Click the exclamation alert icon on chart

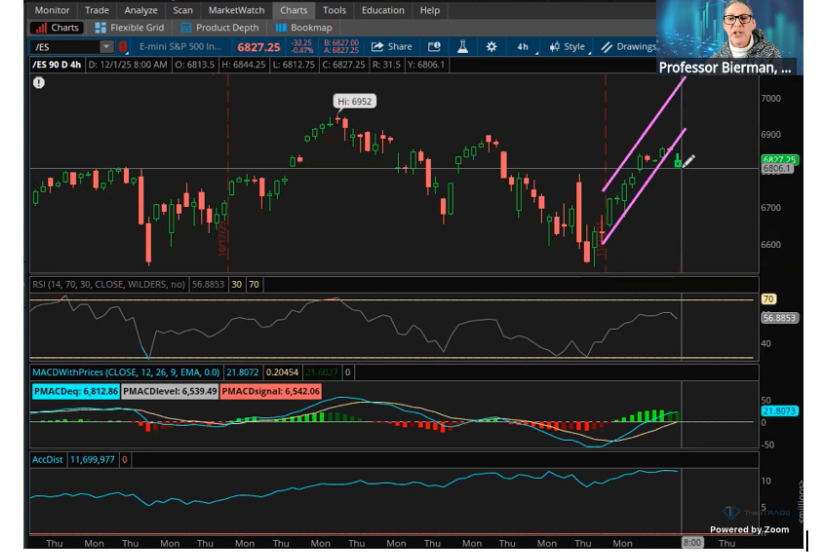[x=39, y=83]
